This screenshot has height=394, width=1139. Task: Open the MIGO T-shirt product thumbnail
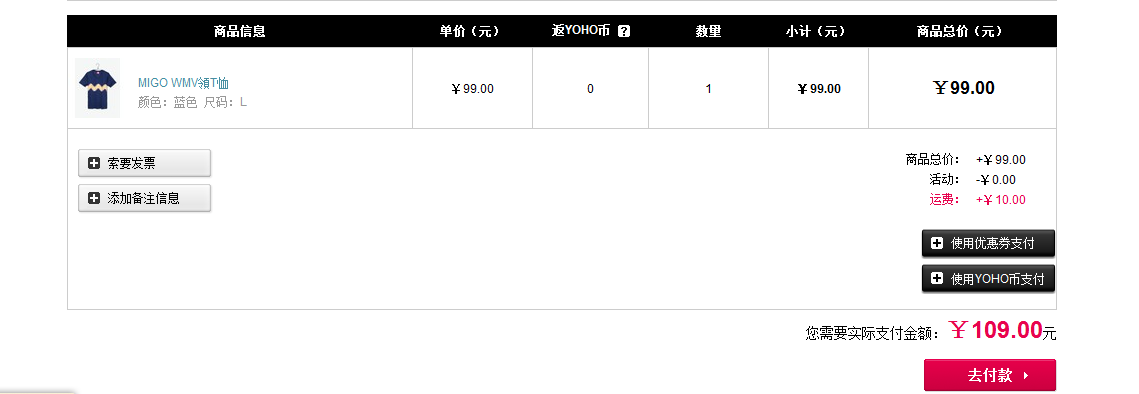(x=97, y=88)
